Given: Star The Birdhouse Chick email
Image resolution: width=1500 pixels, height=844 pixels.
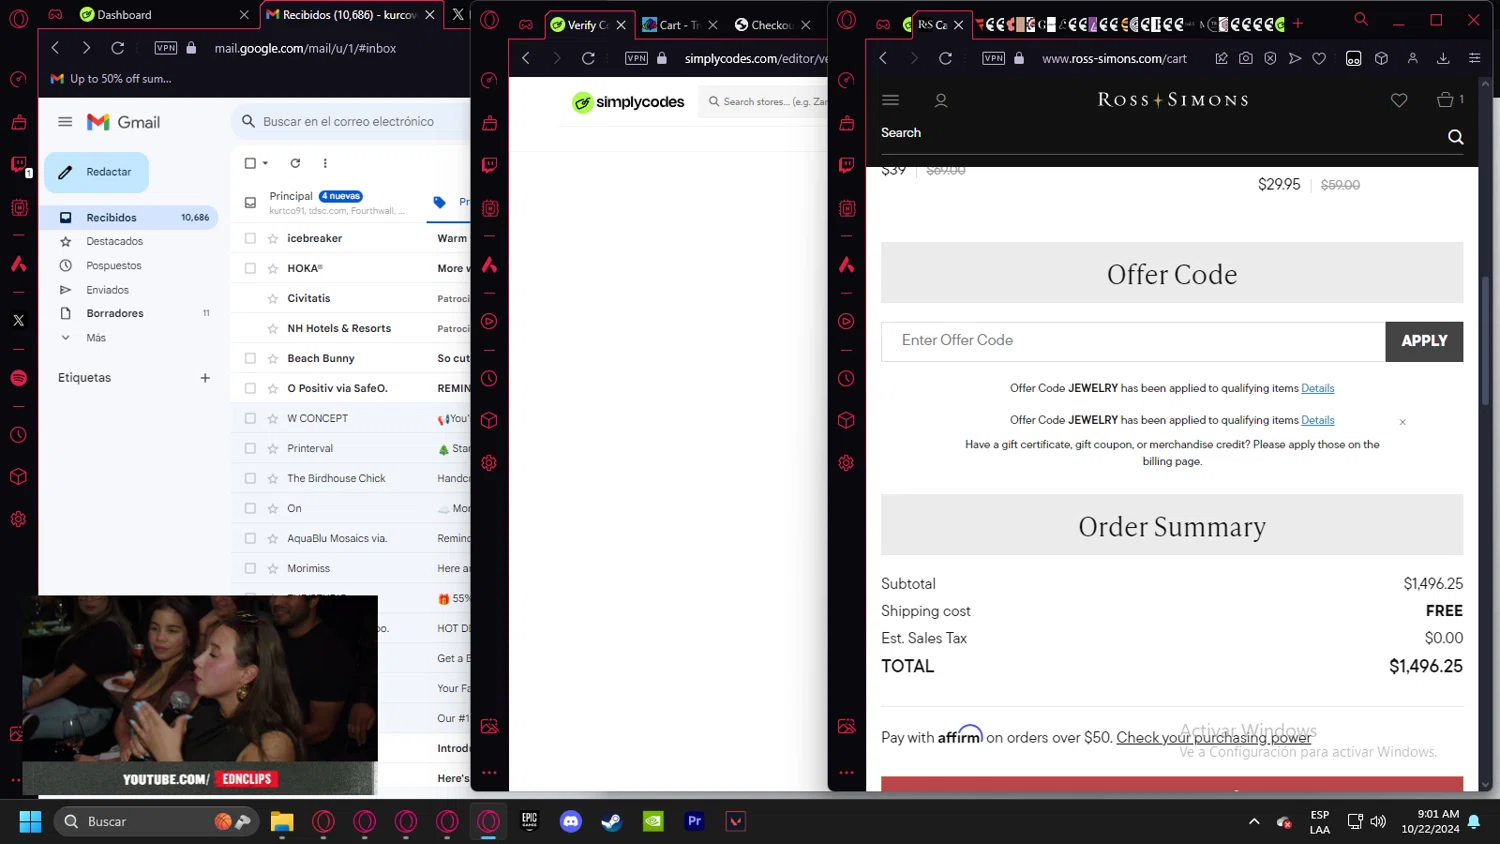Looking at the screenshot, I should coord(272,478).
